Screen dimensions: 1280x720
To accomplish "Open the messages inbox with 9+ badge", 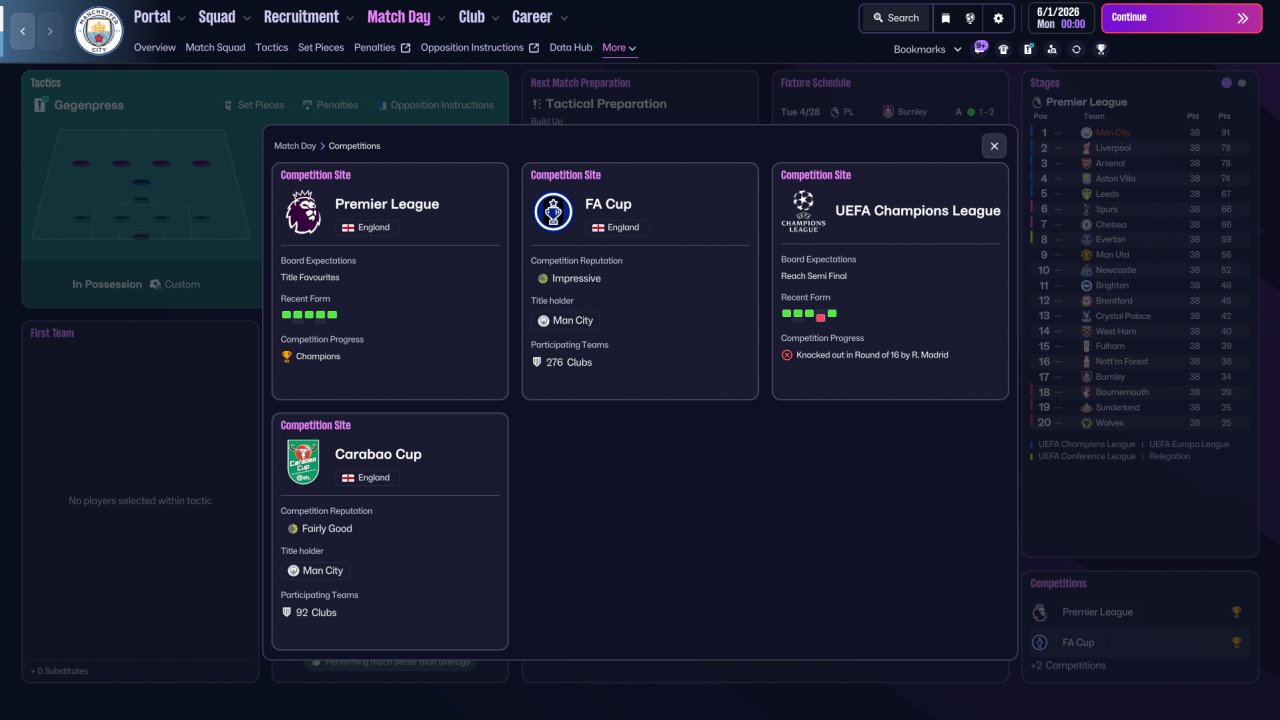I will click(x=981, y=47).
